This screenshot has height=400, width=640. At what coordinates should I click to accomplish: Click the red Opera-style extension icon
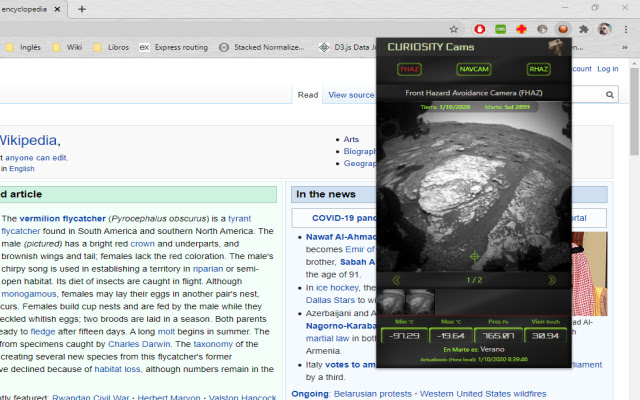point(480,29)
